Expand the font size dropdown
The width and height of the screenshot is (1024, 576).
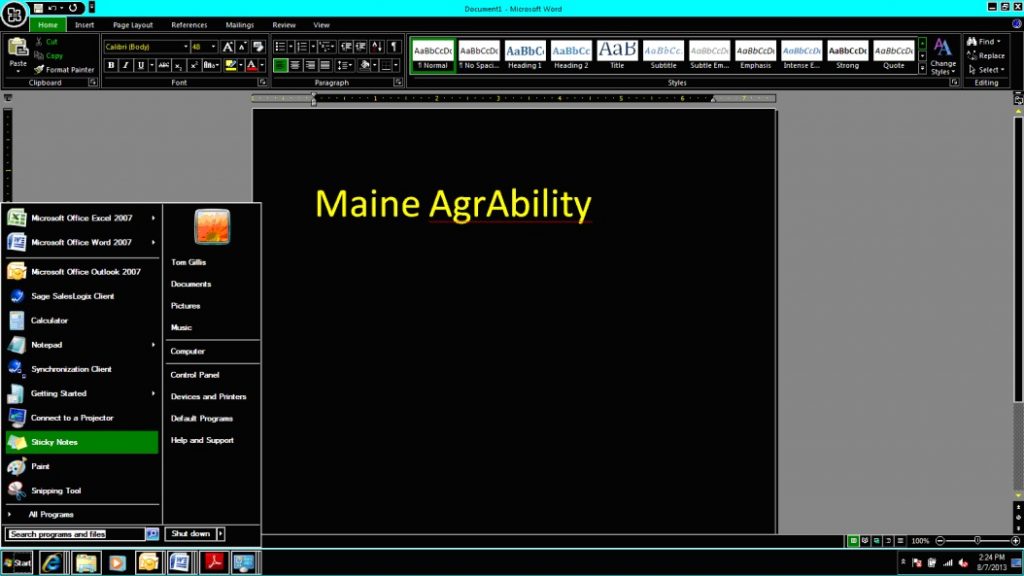(x=214, y=47)
